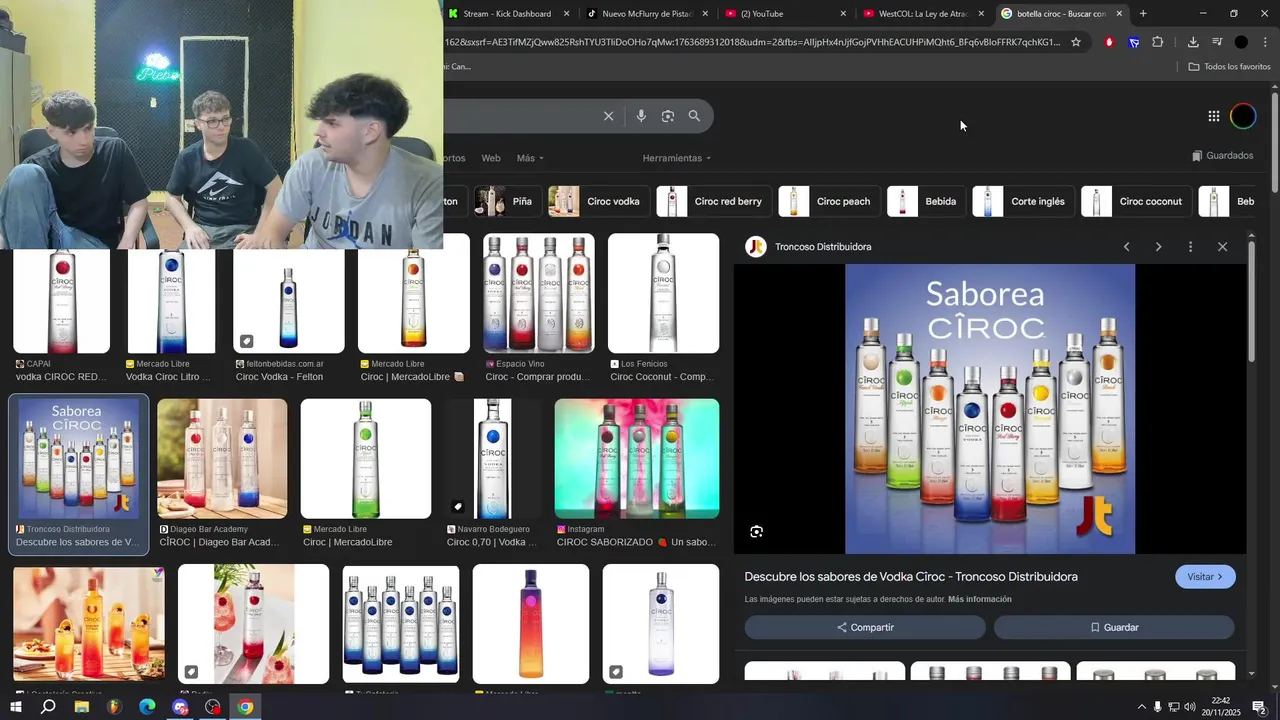Image resolution: width=1280 pixels, height=720 pixels.
Task: Show next image in preview panel
Action: pos(1158,247)
